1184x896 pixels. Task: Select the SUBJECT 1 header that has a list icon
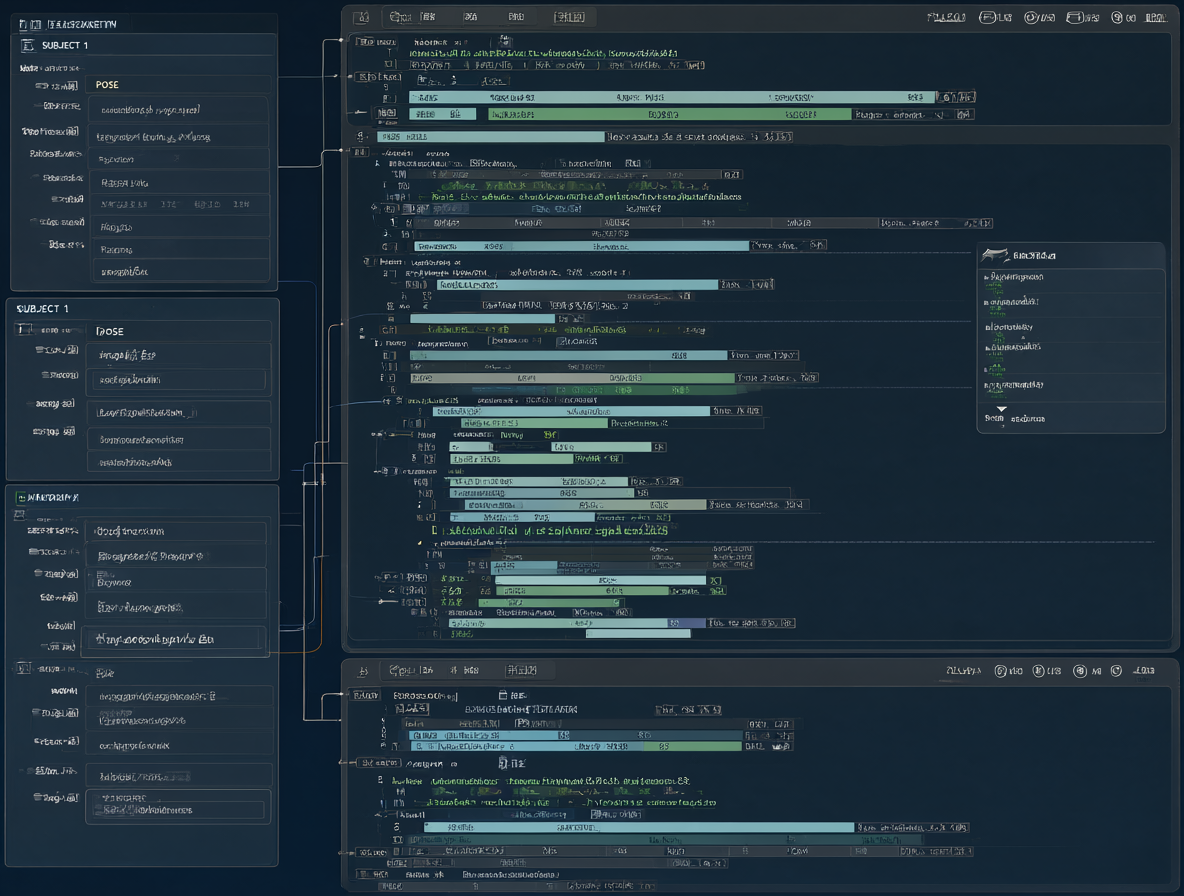click(64, 45)
